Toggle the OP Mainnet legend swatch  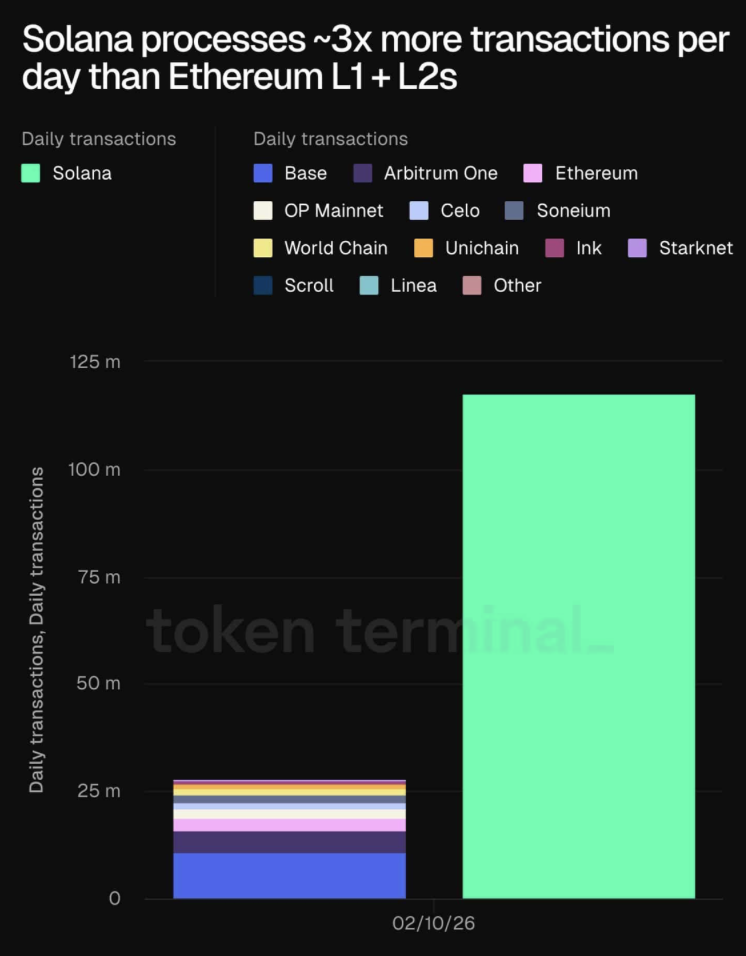click(263, 211)
